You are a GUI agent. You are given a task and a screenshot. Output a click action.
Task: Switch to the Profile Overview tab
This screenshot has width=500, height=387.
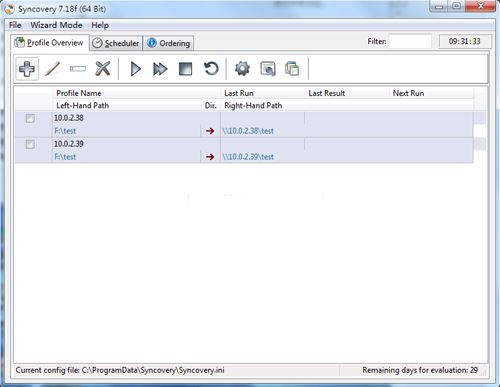coord(50,43)
